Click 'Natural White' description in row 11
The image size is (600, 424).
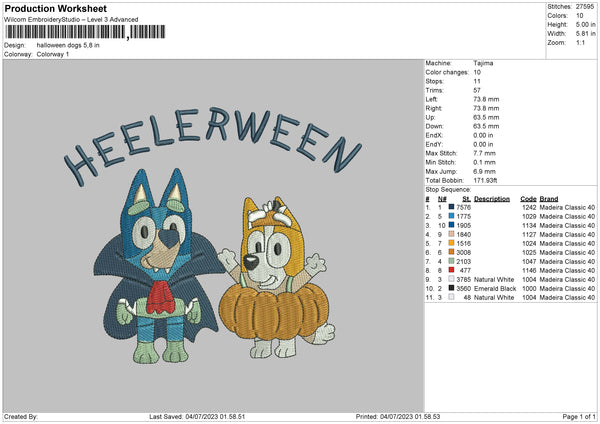pyautogui.click(x=494, y=297)
